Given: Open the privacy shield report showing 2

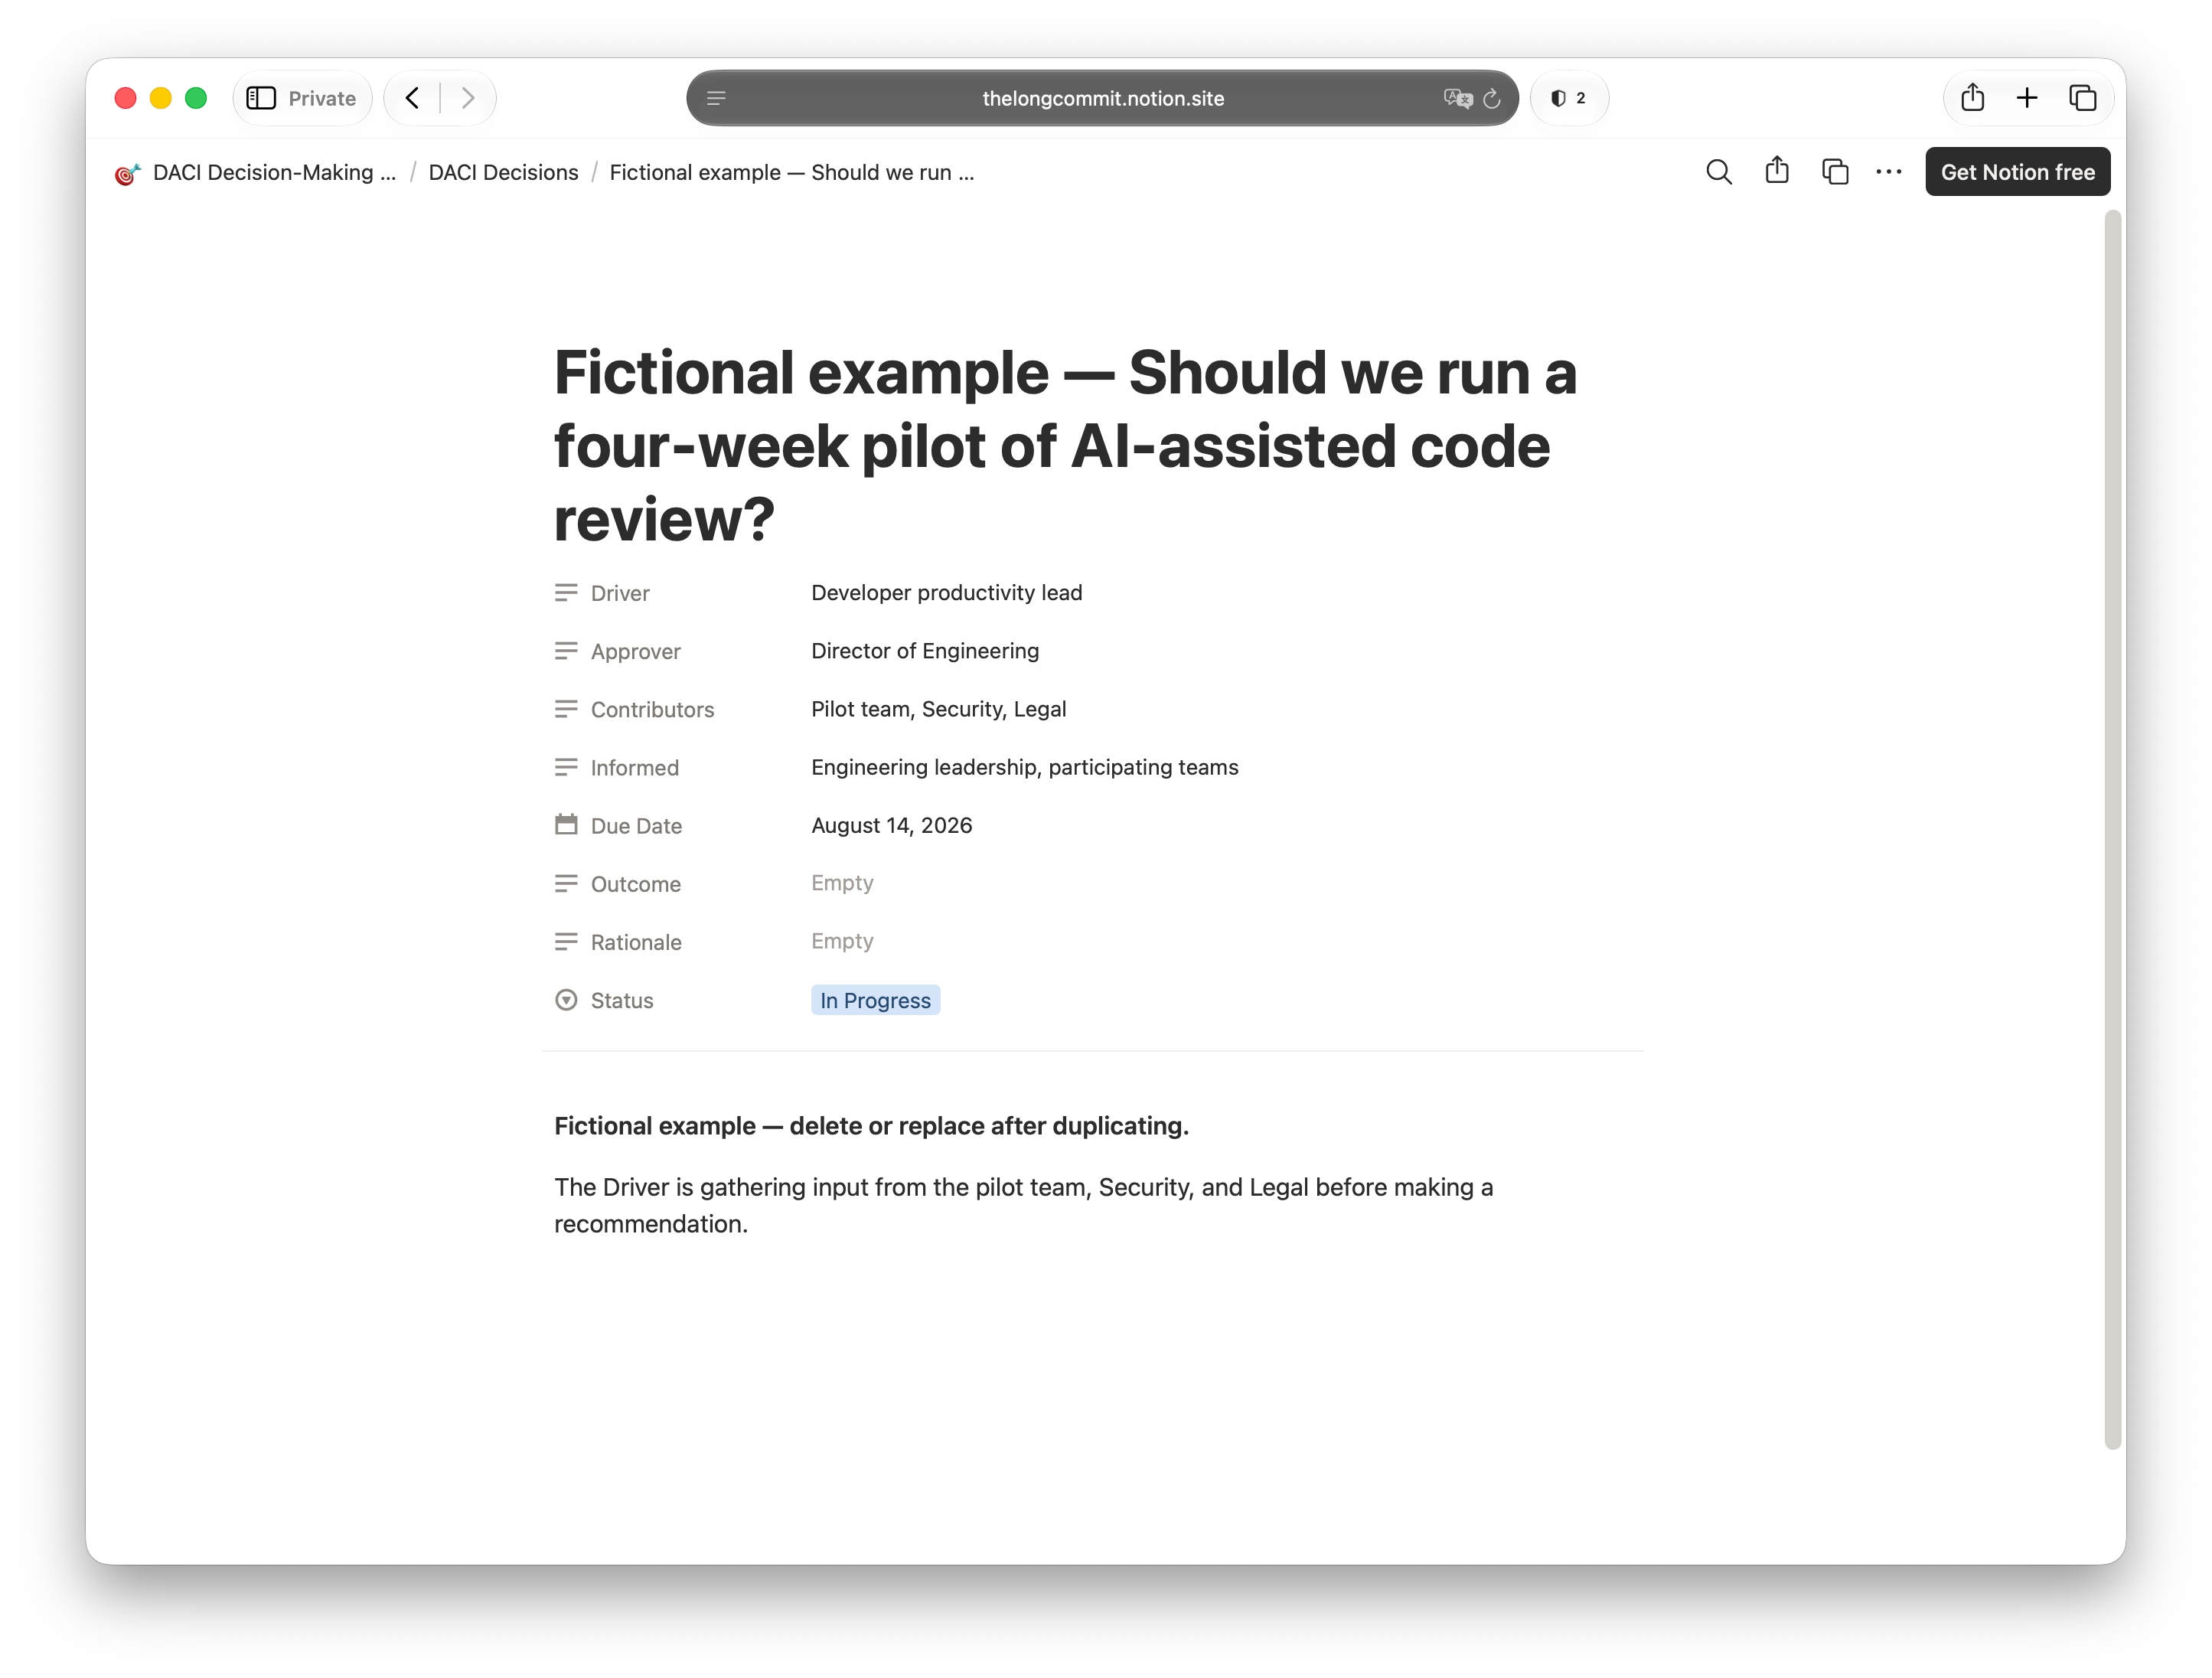Looking at the screenshot, I should coord(1568,98).
